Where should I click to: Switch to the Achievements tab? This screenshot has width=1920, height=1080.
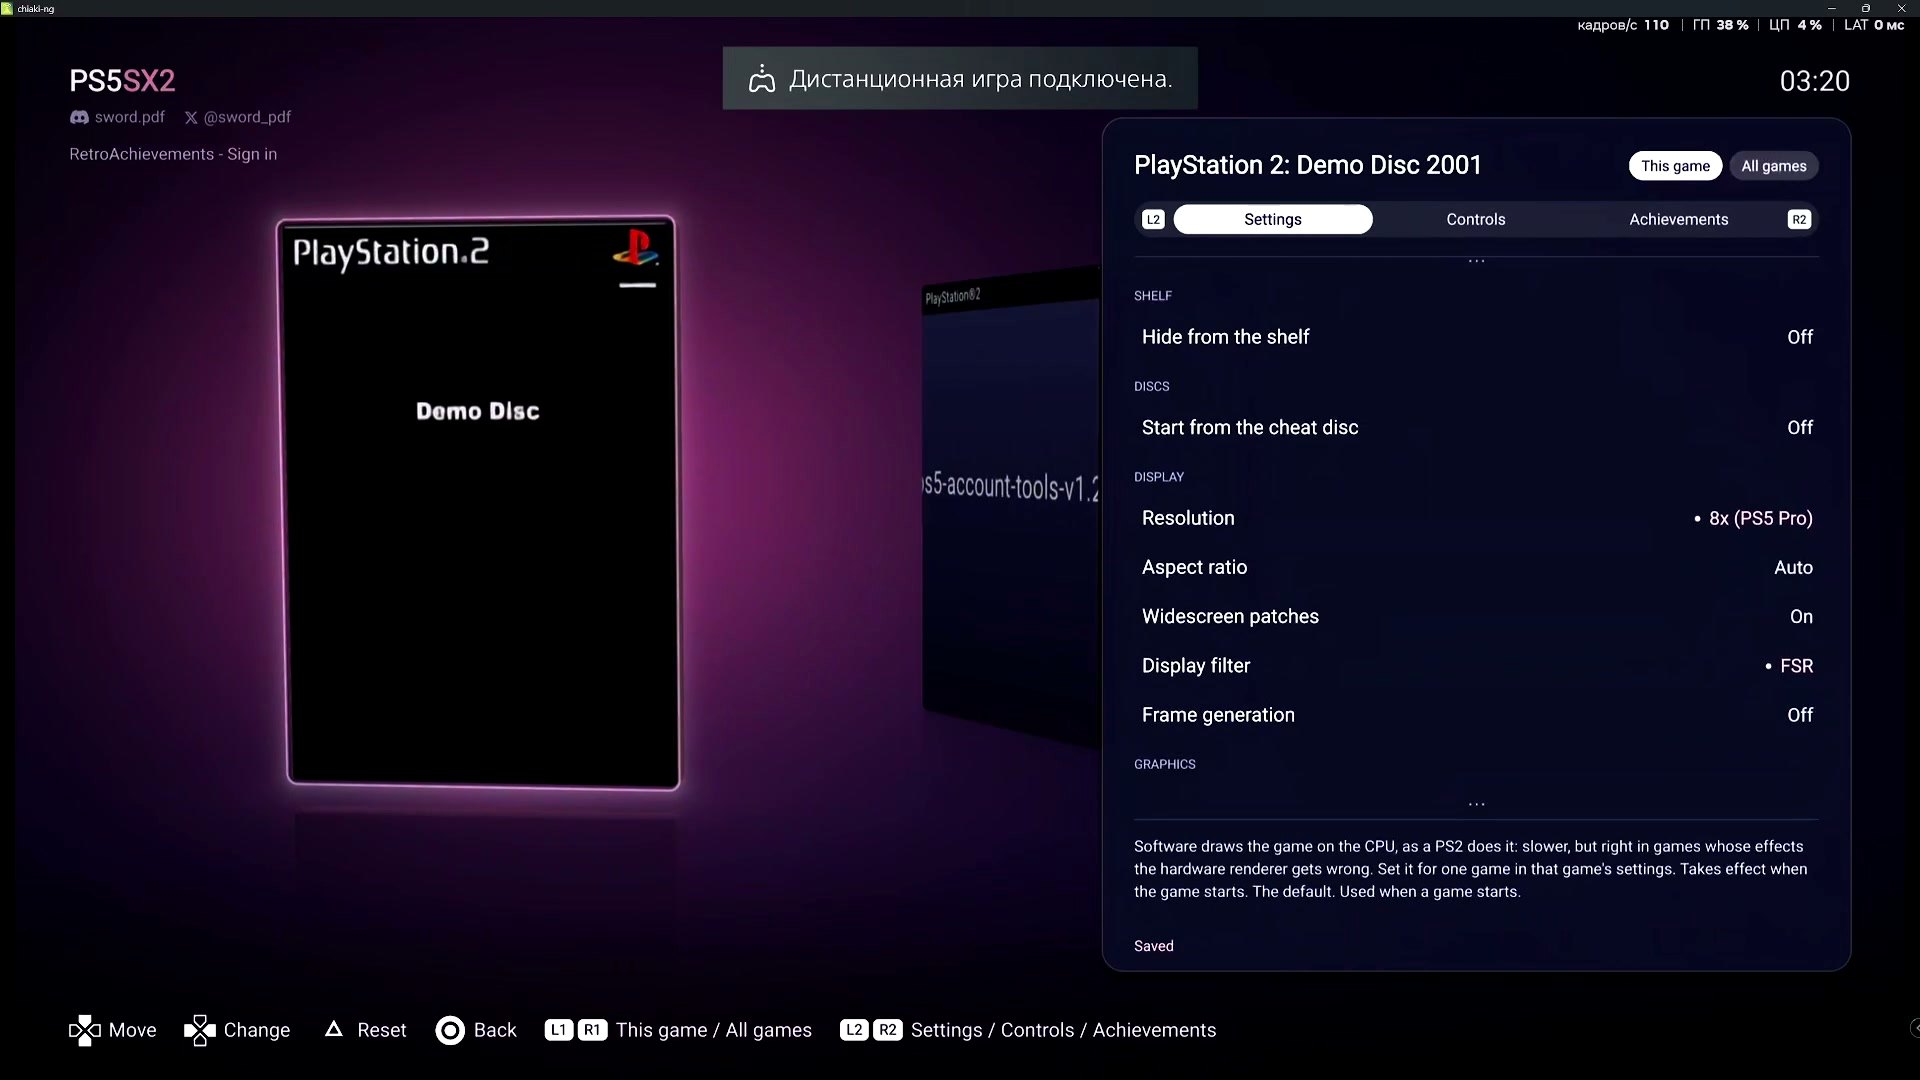coord(1678,219)
